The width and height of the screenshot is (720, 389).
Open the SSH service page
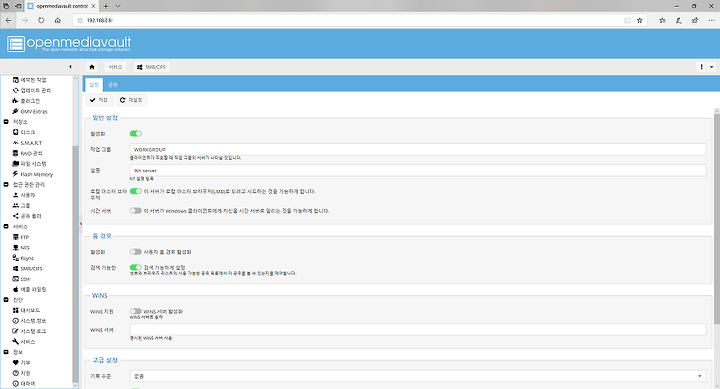coord(21,279)
